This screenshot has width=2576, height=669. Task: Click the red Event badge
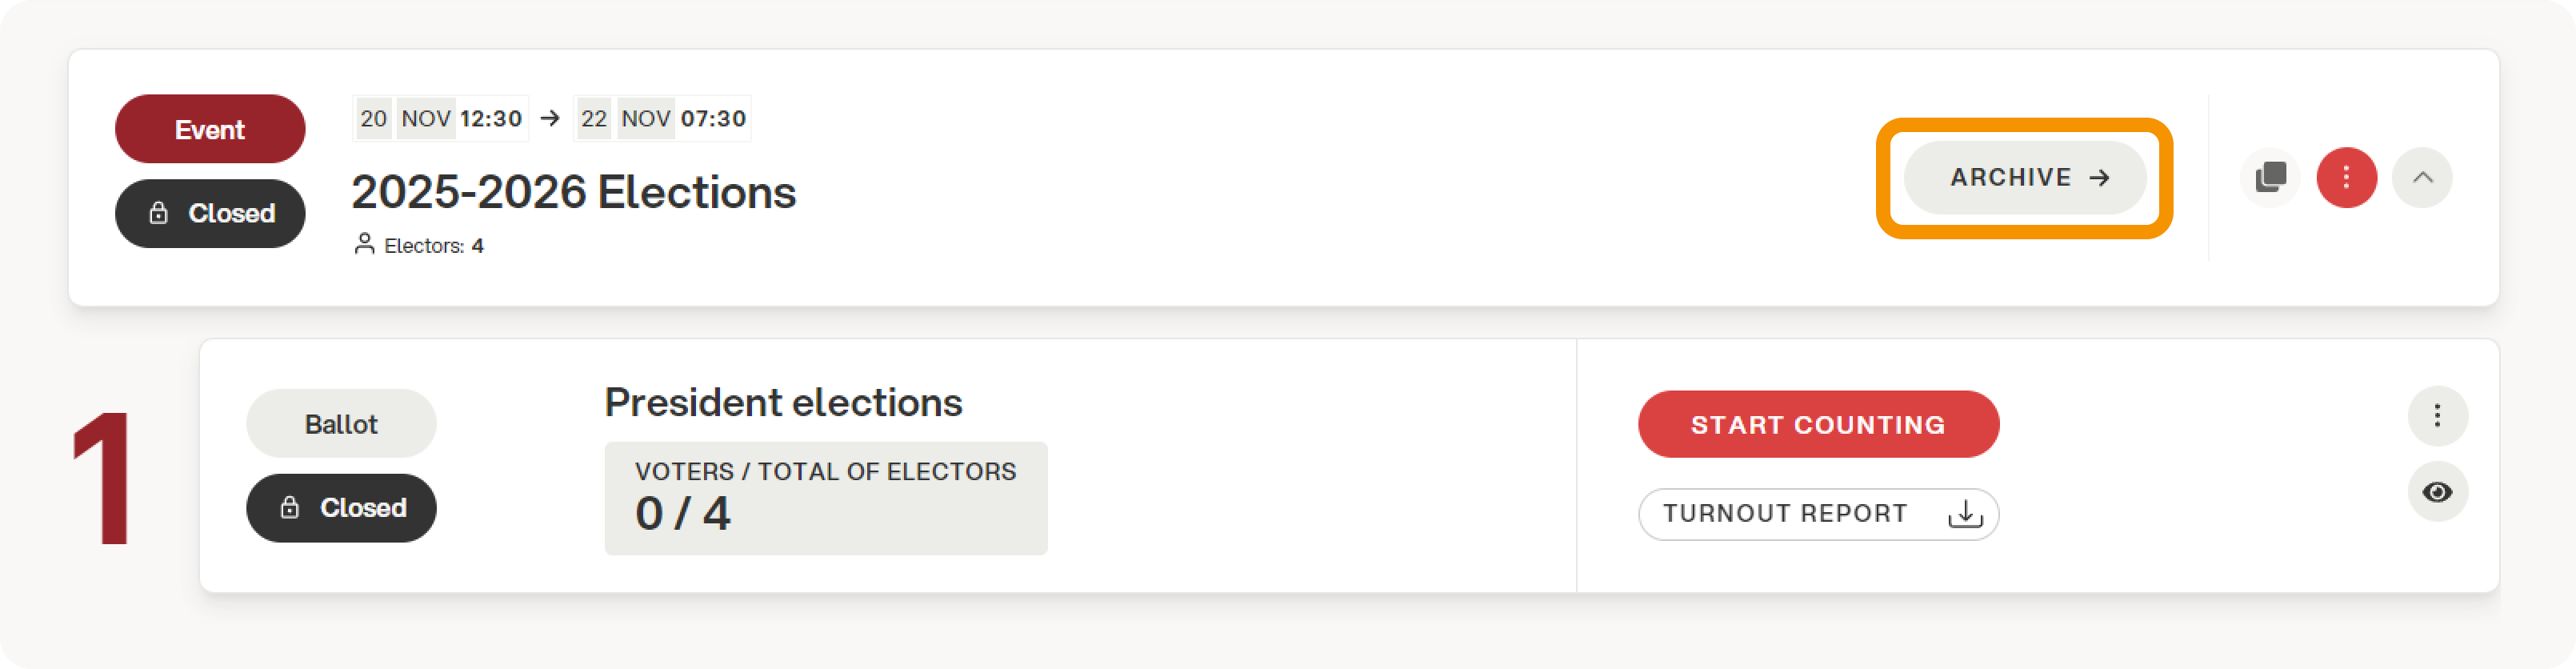210,129
